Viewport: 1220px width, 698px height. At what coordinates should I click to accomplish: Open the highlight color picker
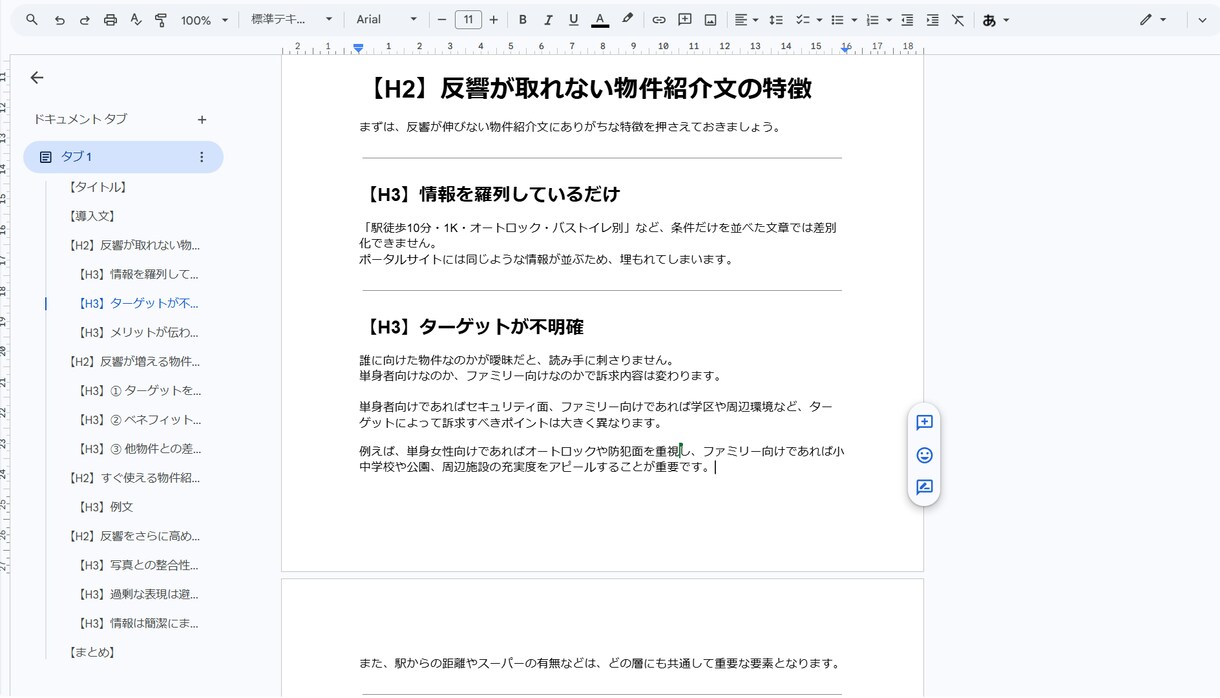[x=627, y=20]
